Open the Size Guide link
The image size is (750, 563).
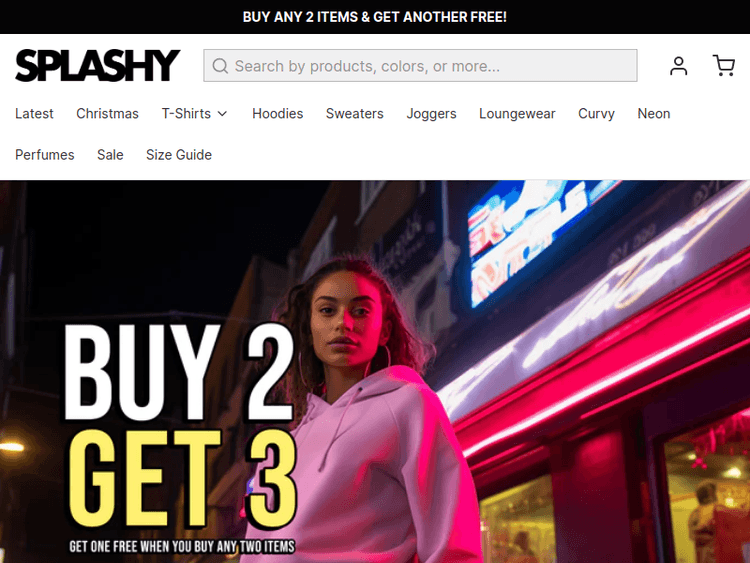point(178,155)
